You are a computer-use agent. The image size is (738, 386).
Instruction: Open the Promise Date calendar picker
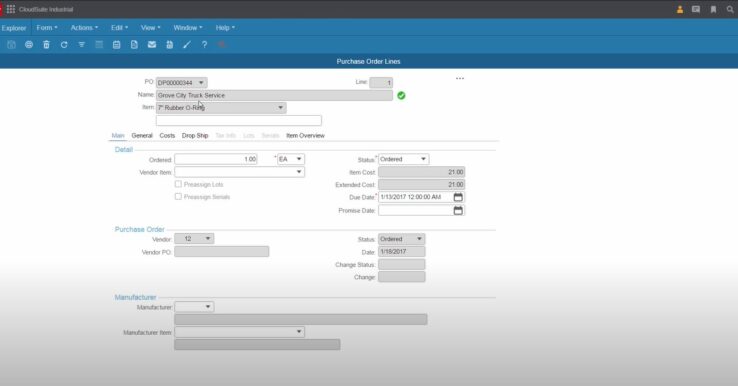click(458, 210)
